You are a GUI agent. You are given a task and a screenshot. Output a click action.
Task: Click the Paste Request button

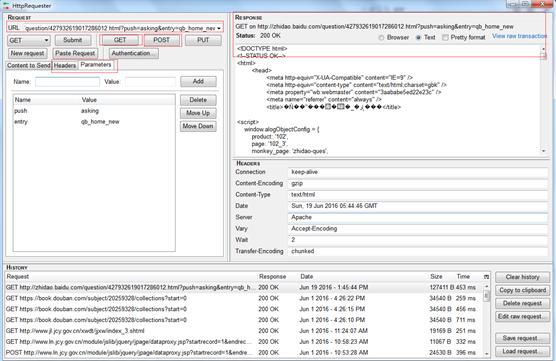[x=75, y=53]
